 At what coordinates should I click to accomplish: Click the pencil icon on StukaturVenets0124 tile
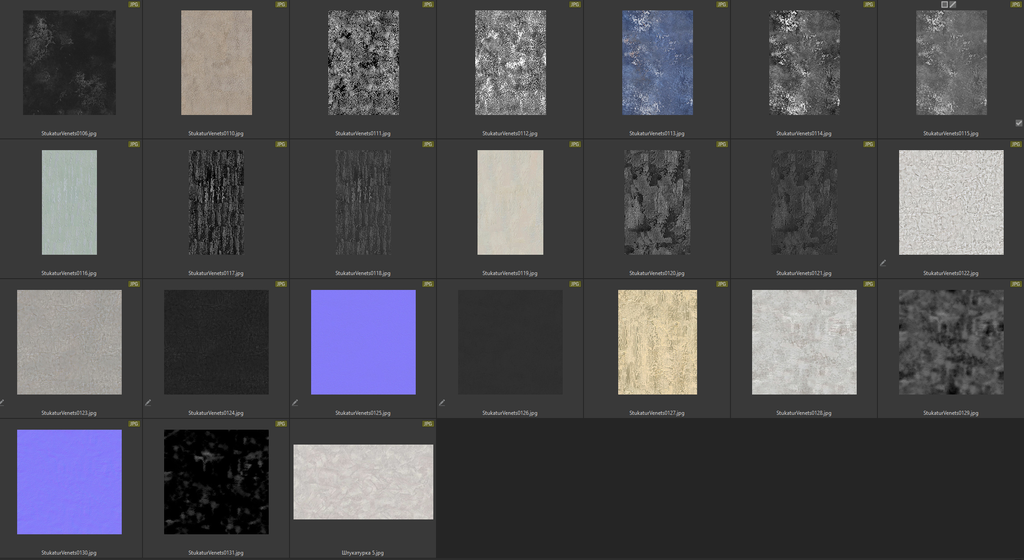click(x=148, y=402)
